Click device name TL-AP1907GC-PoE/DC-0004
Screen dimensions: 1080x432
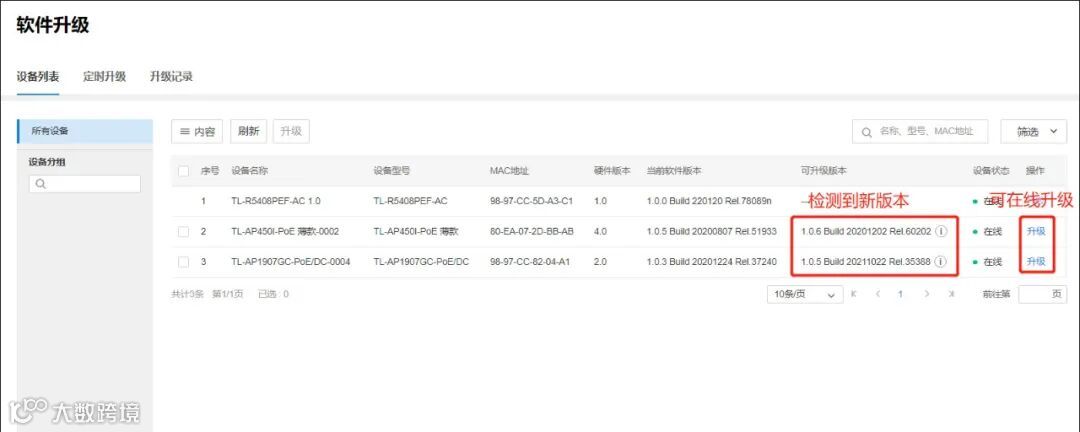291,262
